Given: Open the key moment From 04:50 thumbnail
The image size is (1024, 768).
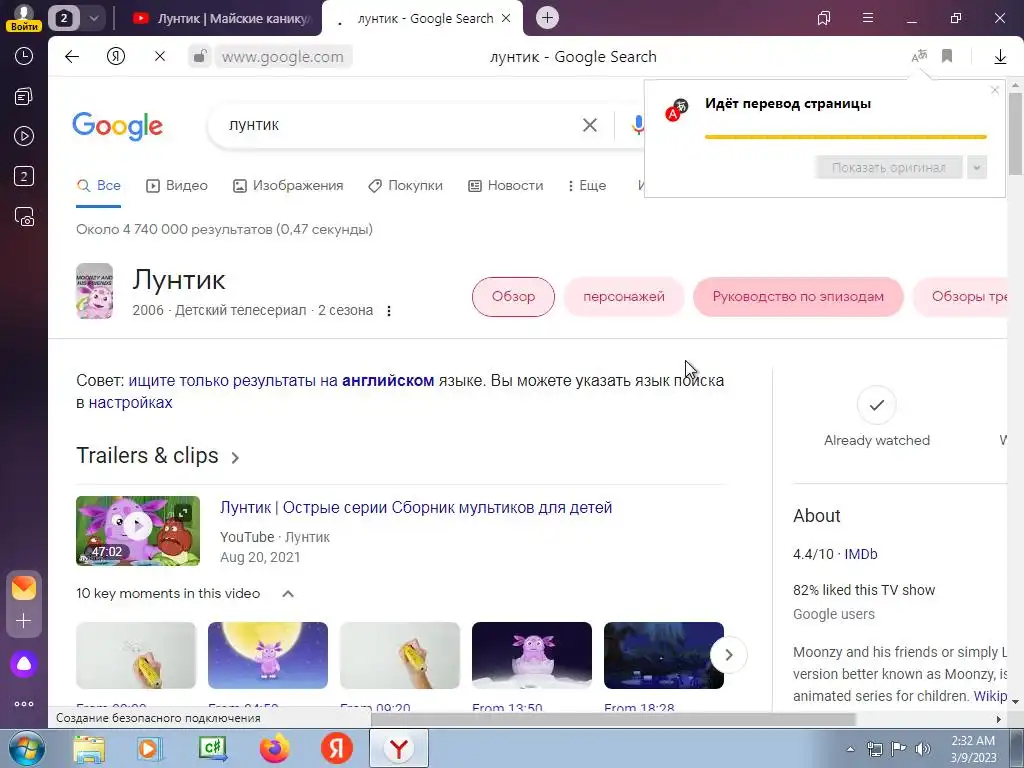Looking at the screenshot, I should [x=268, y=655].
